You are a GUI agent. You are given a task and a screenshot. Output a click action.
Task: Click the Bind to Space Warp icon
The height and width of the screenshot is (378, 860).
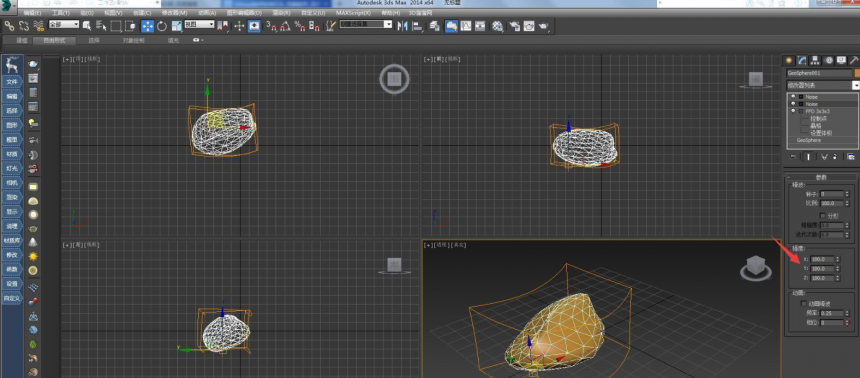[x=38, y=25]
